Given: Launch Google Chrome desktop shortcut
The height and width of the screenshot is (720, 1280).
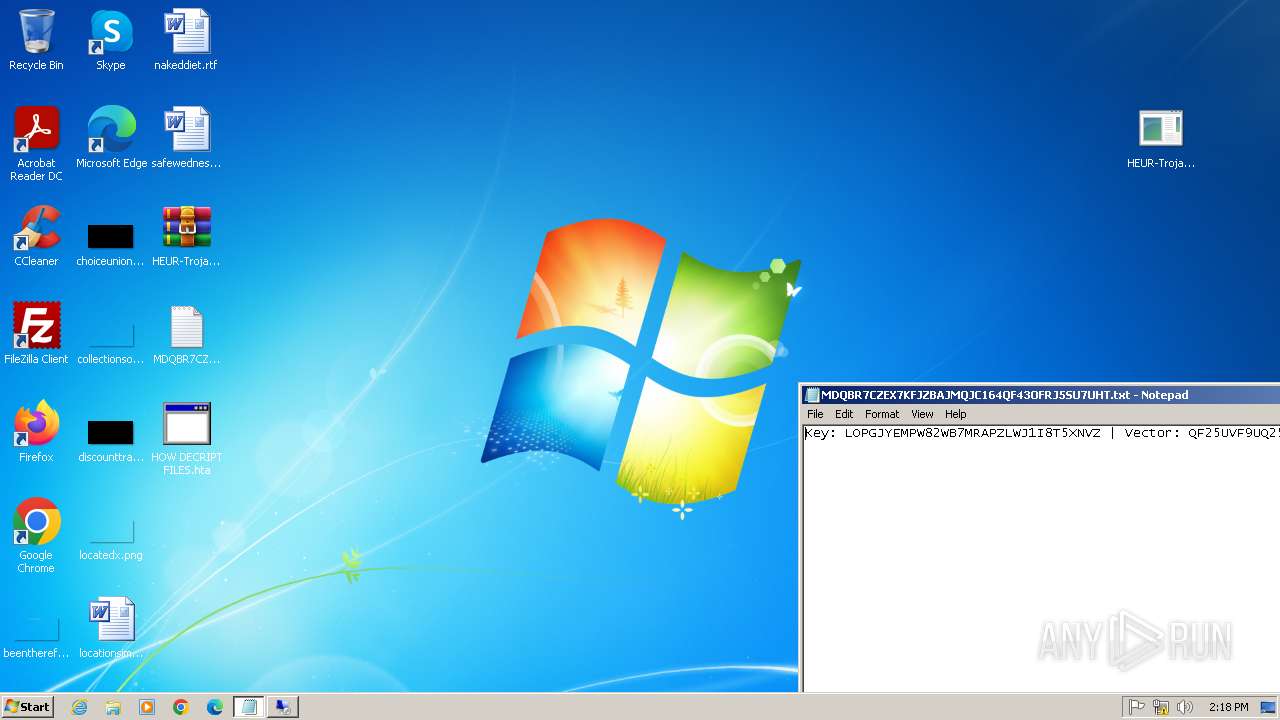Looking at the screenshot, I should pyautogui.click(x=36, y=536).
